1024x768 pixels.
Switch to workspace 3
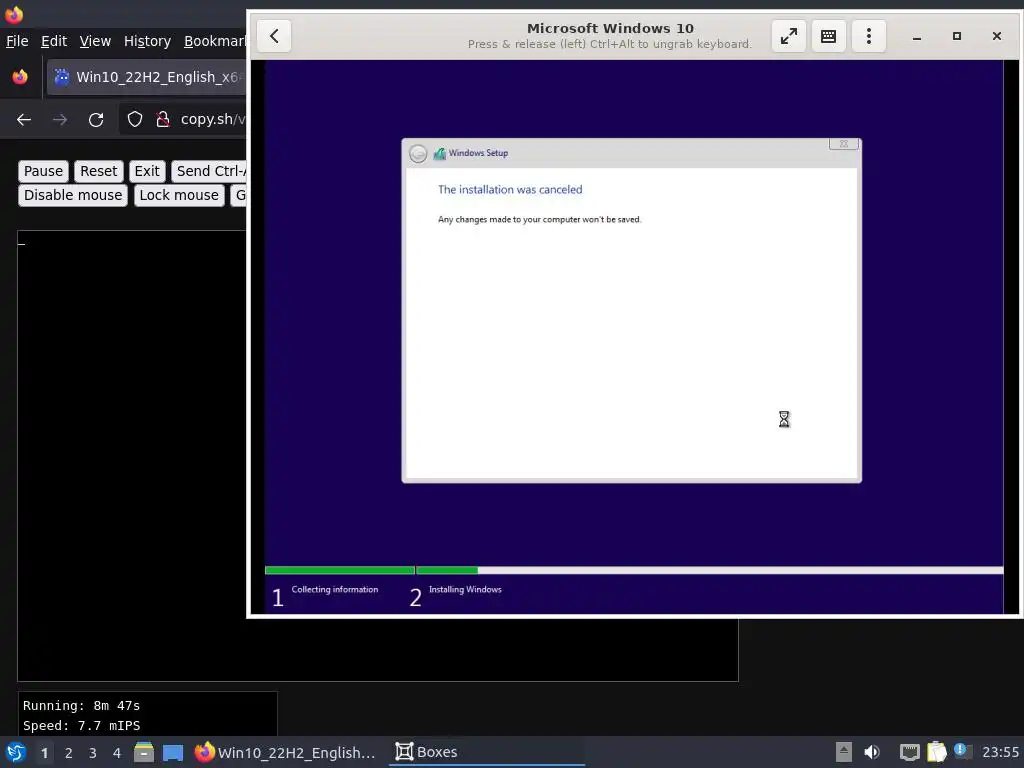(93, 753)
